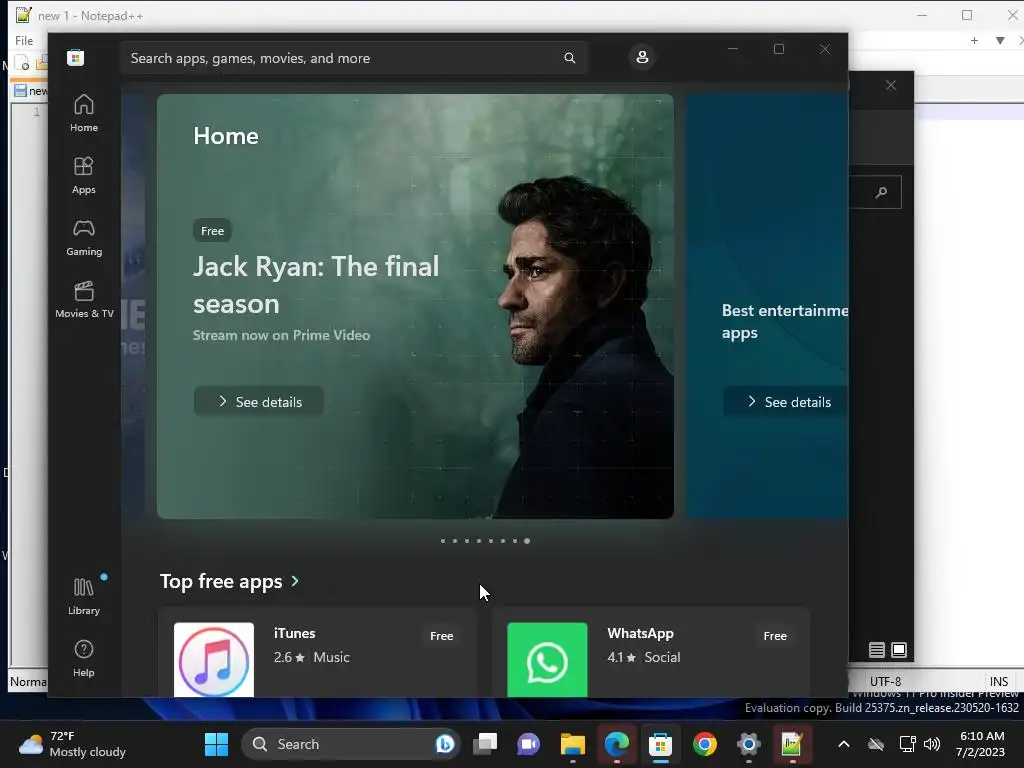The height and width of the screenshot is (768, 1024).
Task: See details for Best entertainment apps
Action: tap(786, 402)
